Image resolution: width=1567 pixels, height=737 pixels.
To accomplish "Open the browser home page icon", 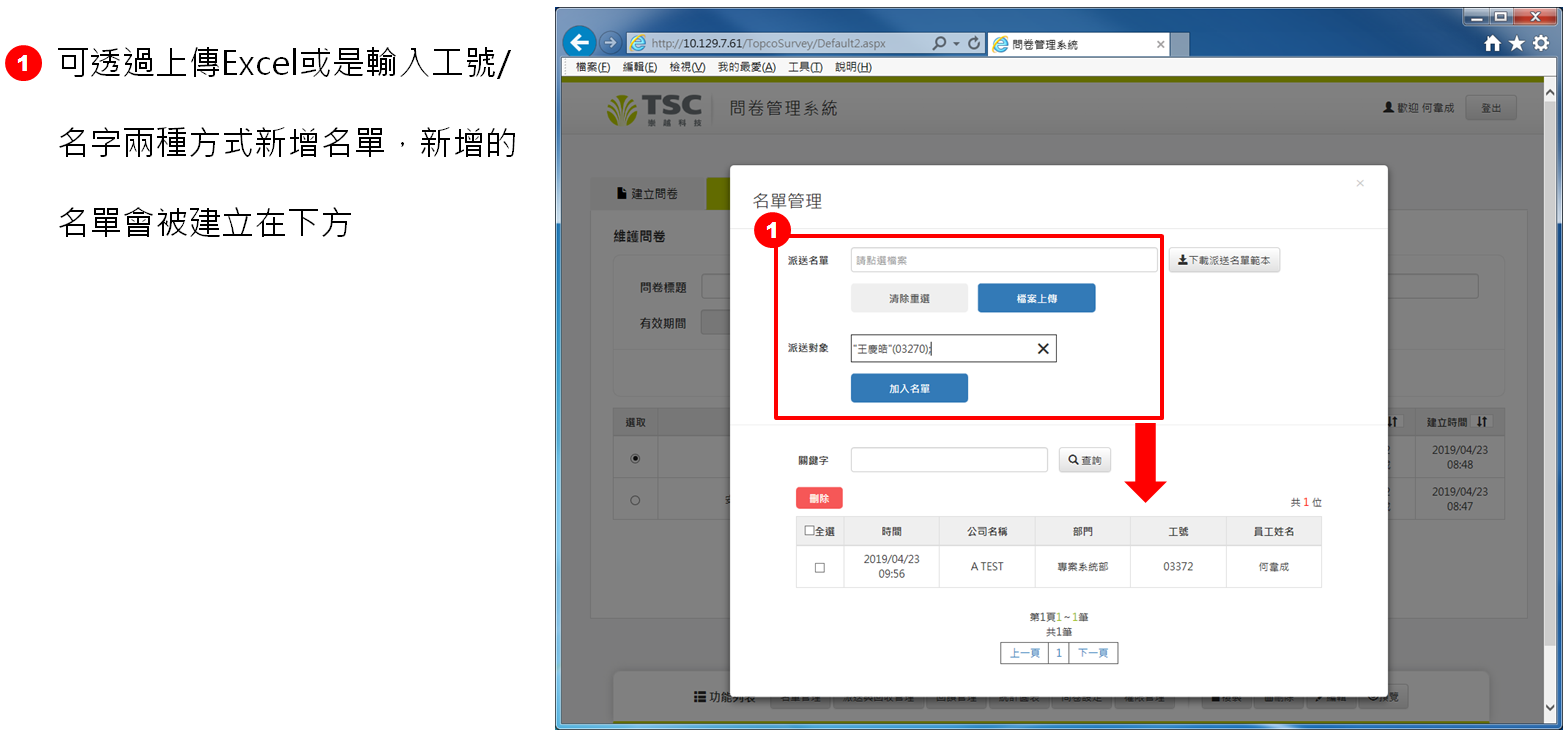I will pyautogui.click(x=1492, y=43).
